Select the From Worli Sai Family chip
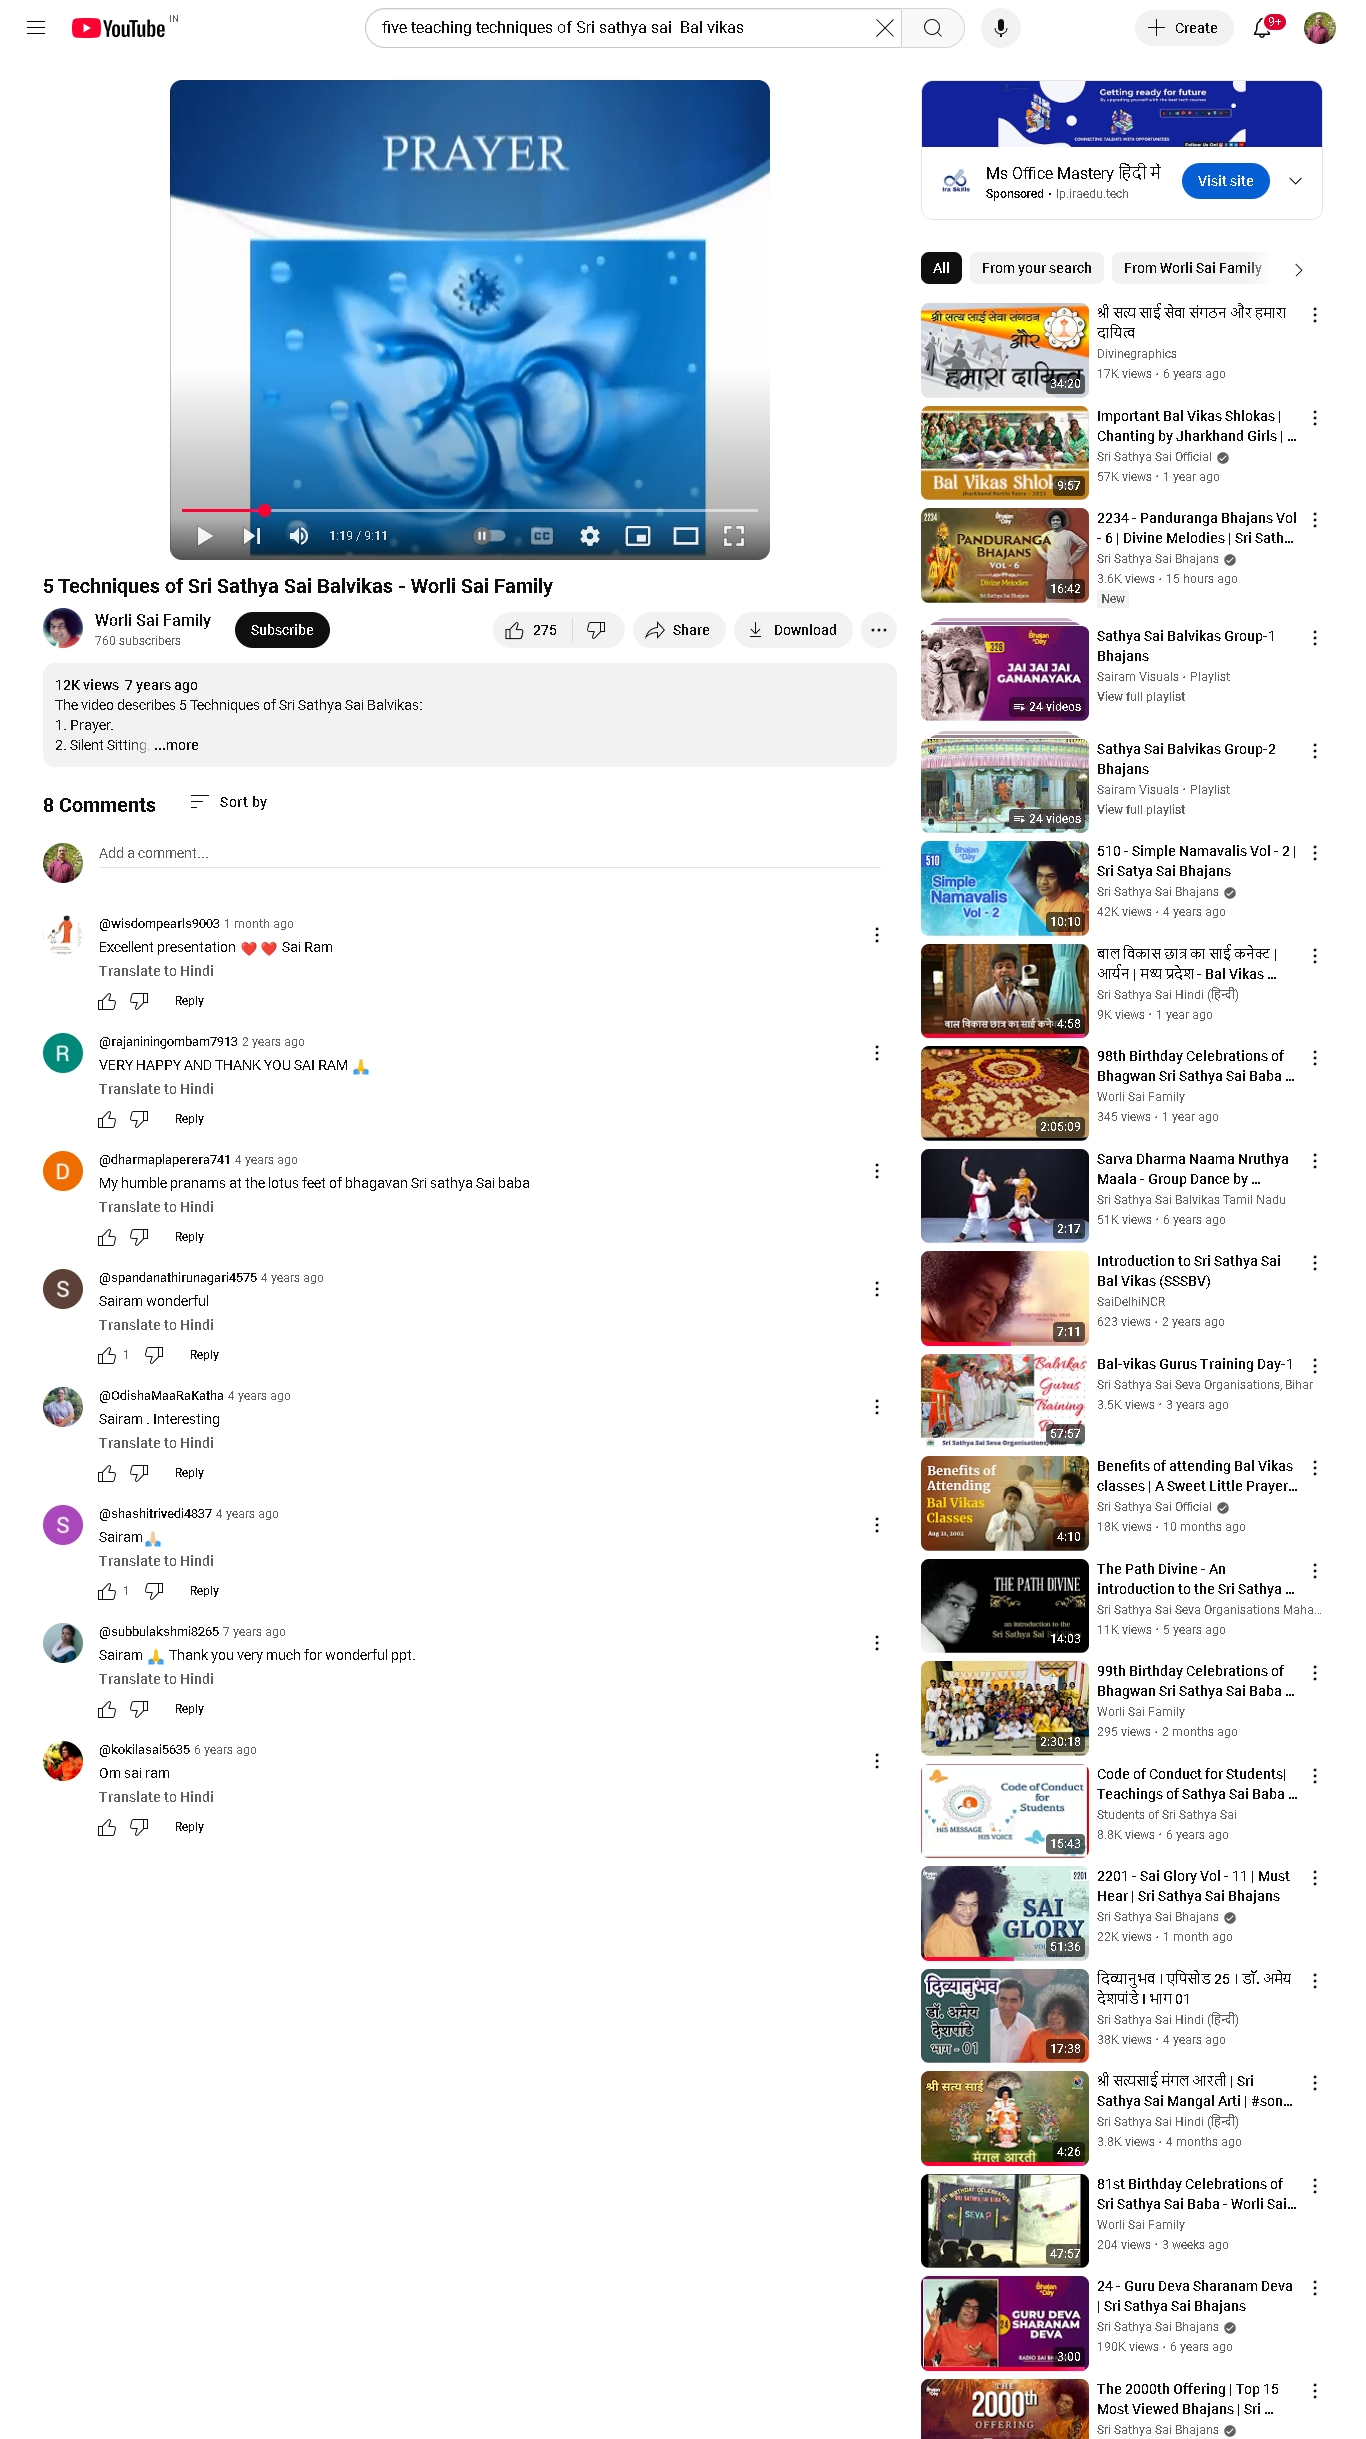This screenshot has height=2439, width=1366. coord(1192,268)
